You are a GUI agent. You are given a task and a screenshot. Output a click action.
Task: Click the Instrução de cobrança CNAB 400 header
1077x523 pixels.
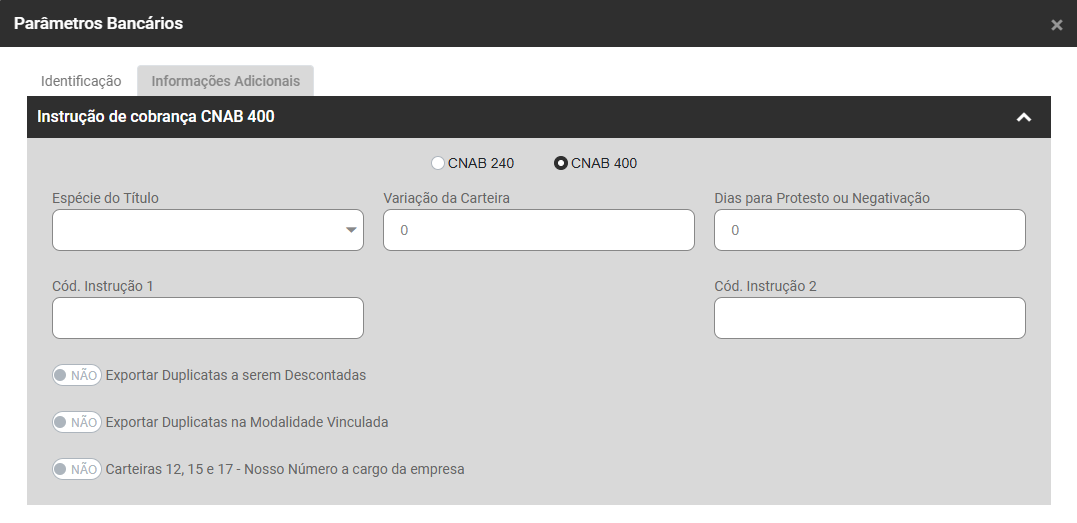(x=156, y=117)
